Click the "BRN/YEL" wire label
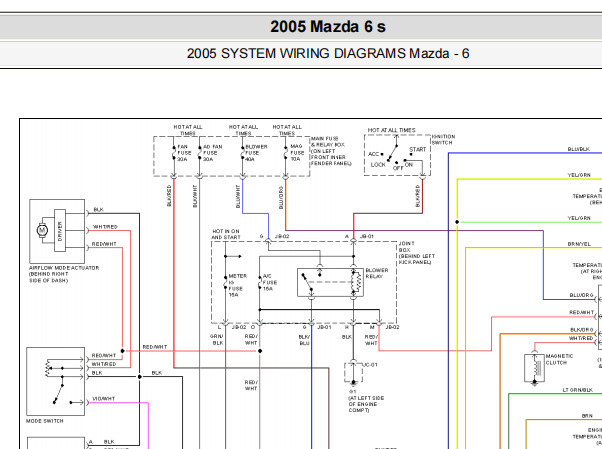The height and width of the screenshot is (449, 602). pyautogui.click(x=579, y=244)
